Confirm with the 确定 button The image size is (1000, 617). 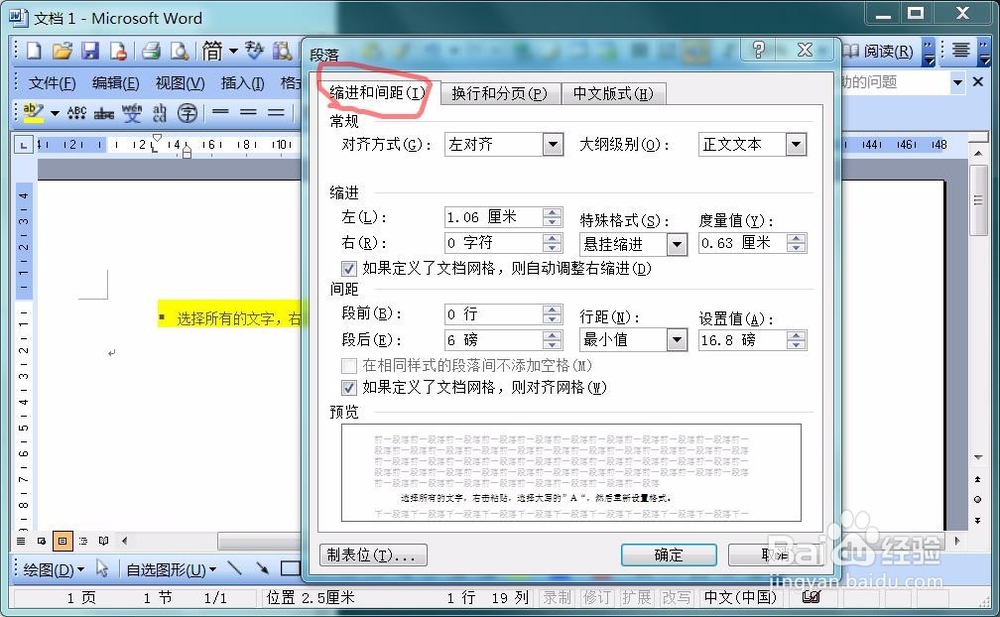(x=668, y=555)
